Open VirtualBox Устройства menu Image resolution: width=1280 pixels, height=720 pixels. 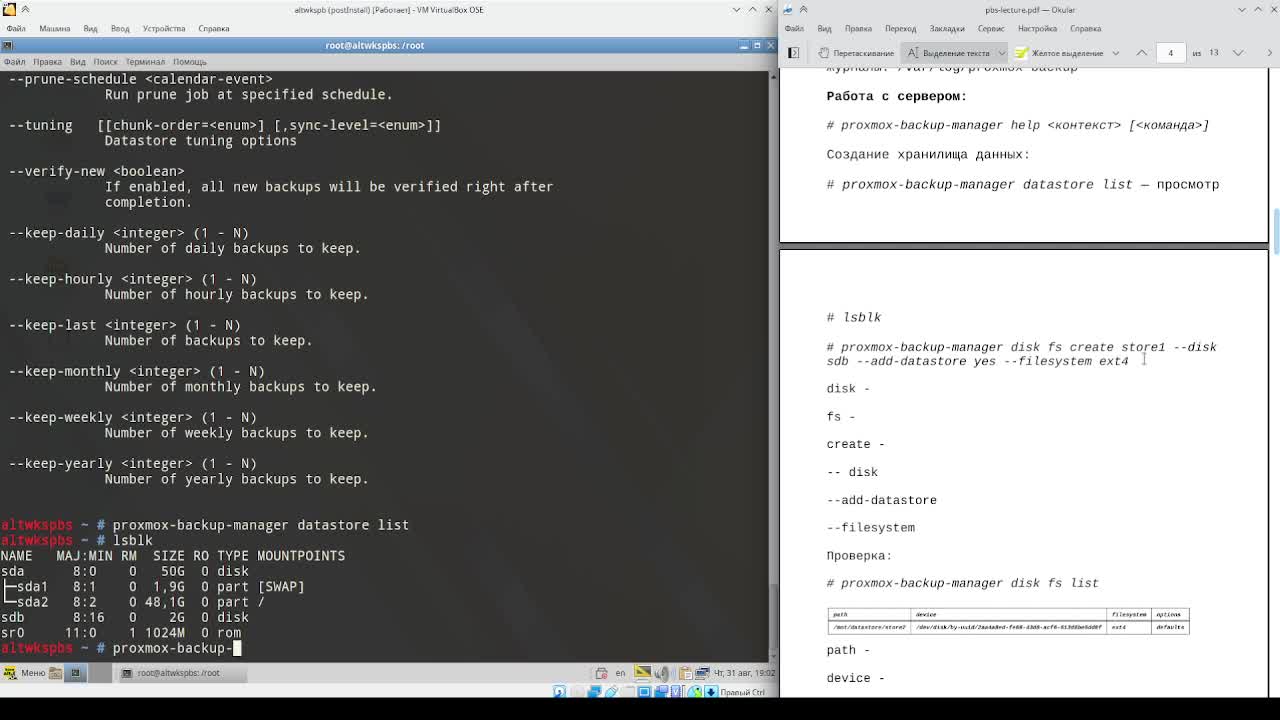coord(163,28)
